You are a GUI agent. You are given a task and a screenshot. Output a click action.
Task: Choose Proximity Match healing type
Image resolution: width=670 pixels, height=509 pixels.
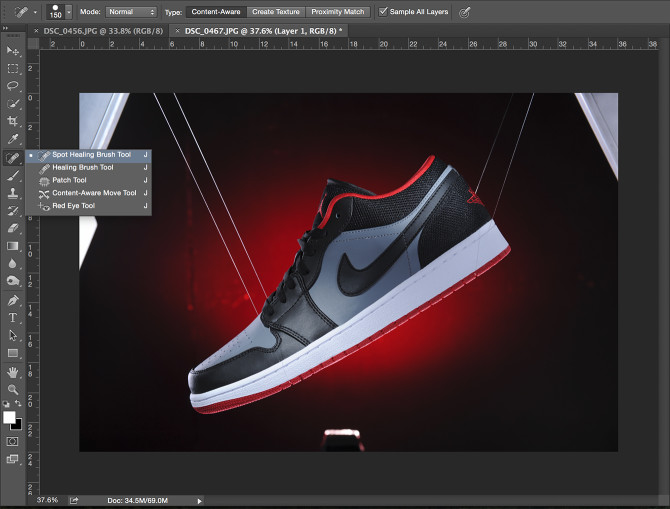[338, 12]
